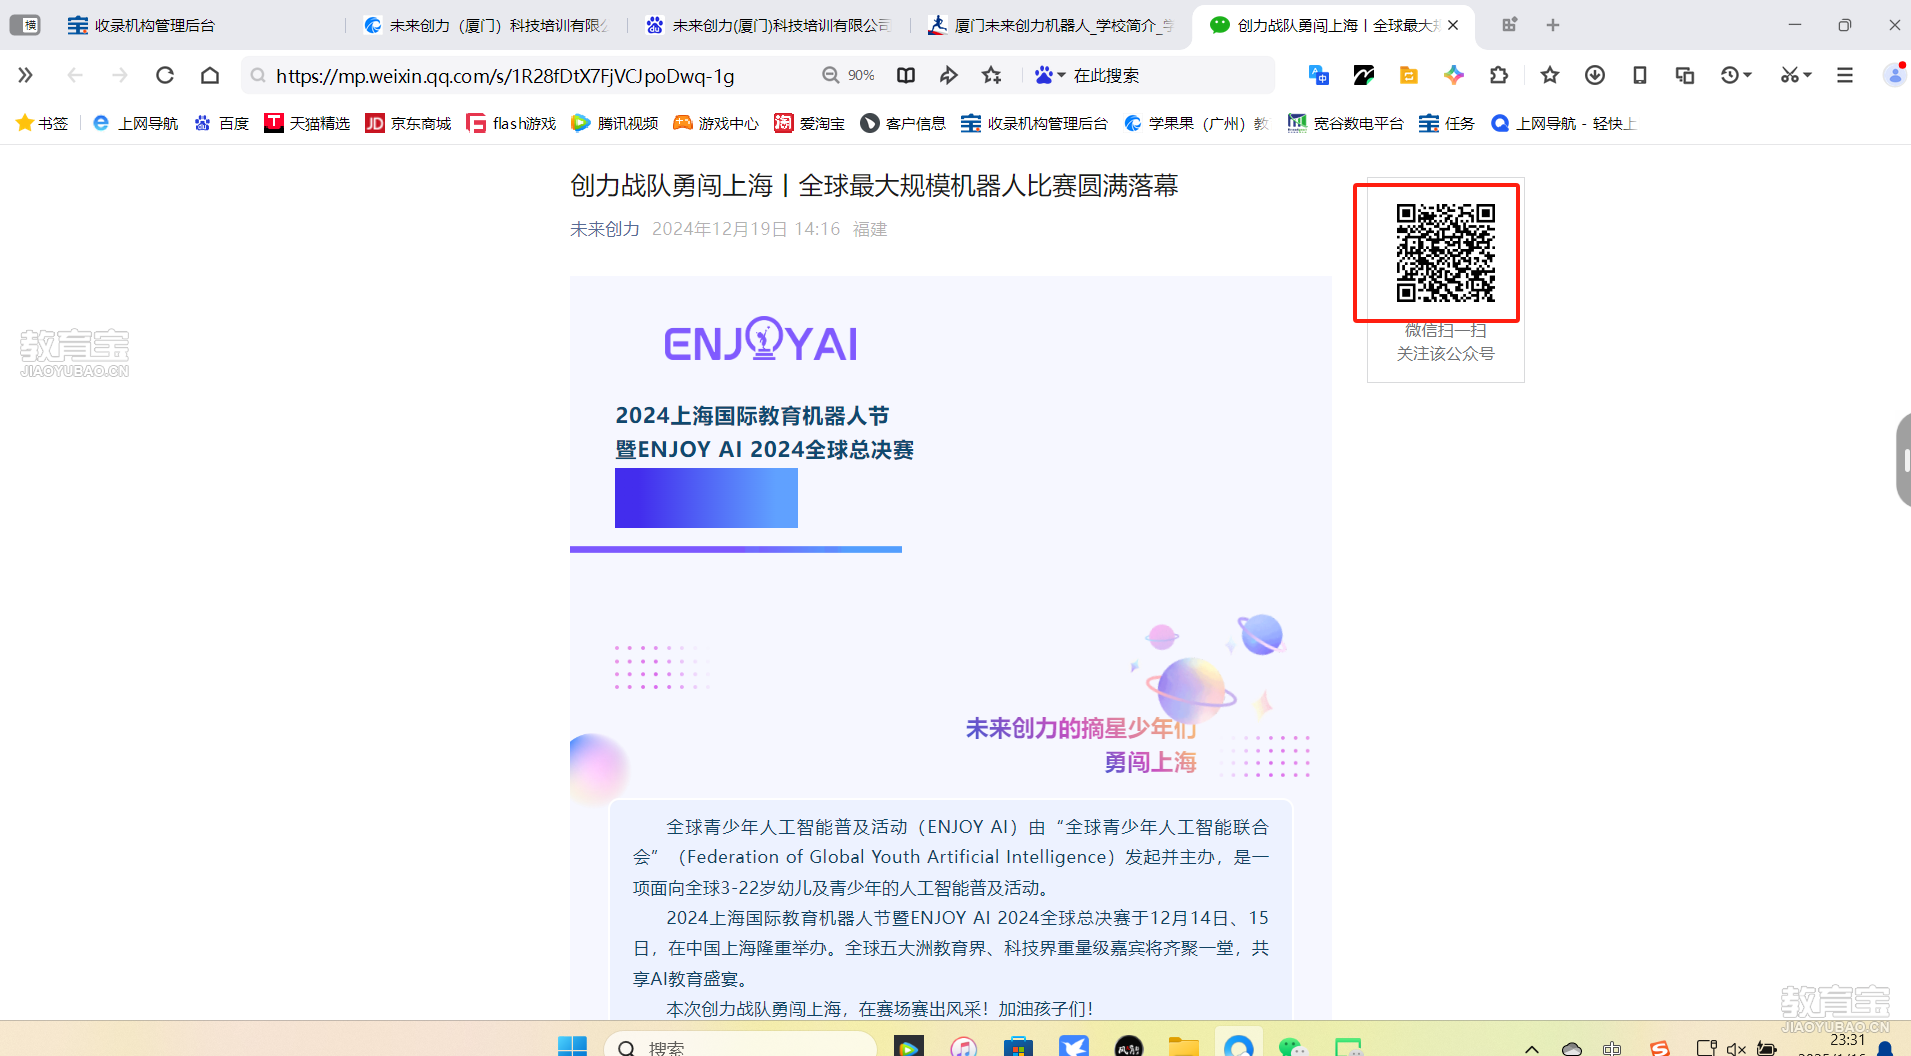This screenshot has width=1911, height=1056.
Task: Open the 90% zoom level control
Action: click(x=849, y=75)
